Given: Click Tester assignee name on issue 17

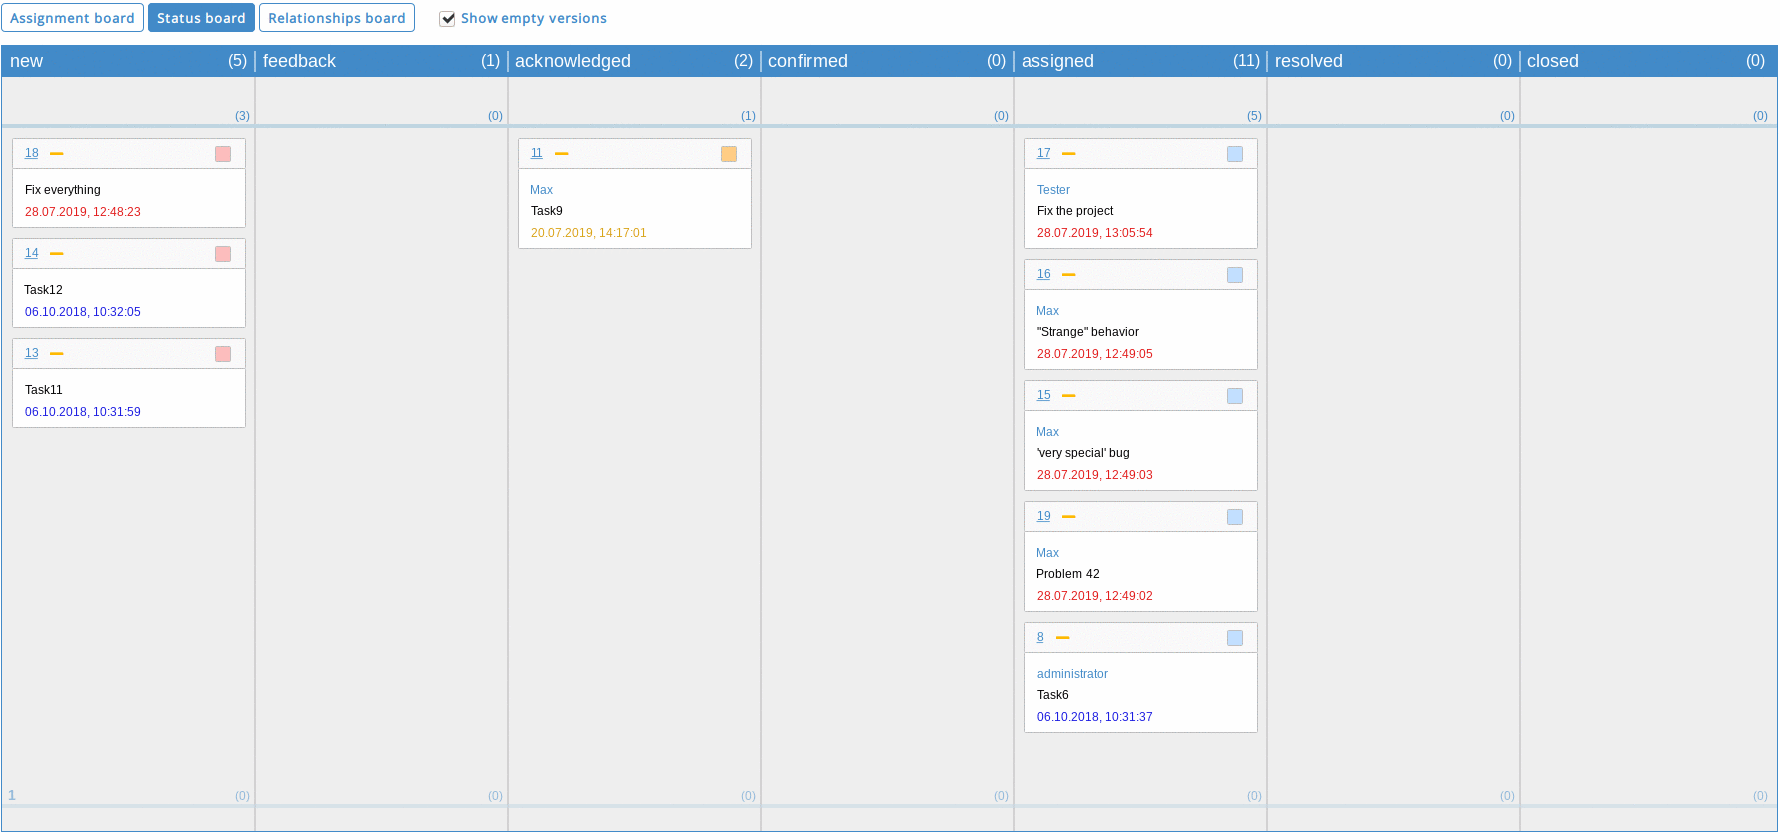Looking at the screenshot, I should point(1053,190).
